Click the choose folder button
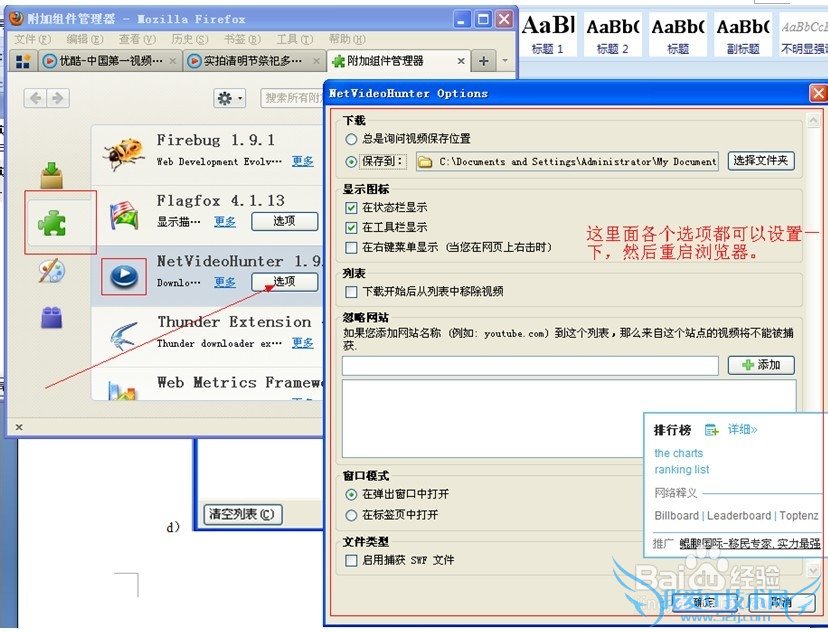 tap(761, 161)
